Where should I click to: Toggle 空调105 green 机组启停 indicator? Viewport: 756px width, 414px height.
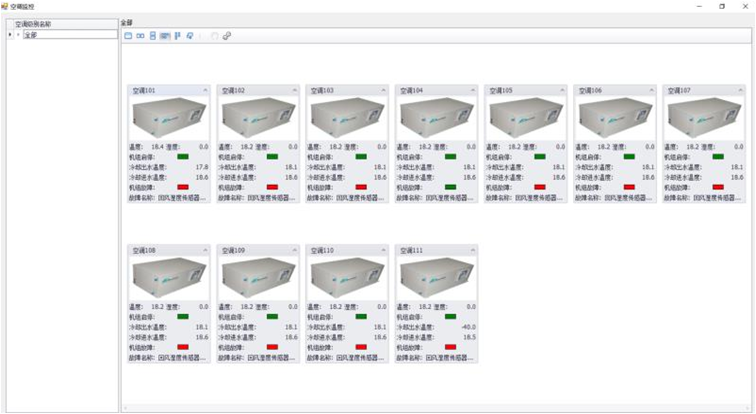click(x=540, y=156)
